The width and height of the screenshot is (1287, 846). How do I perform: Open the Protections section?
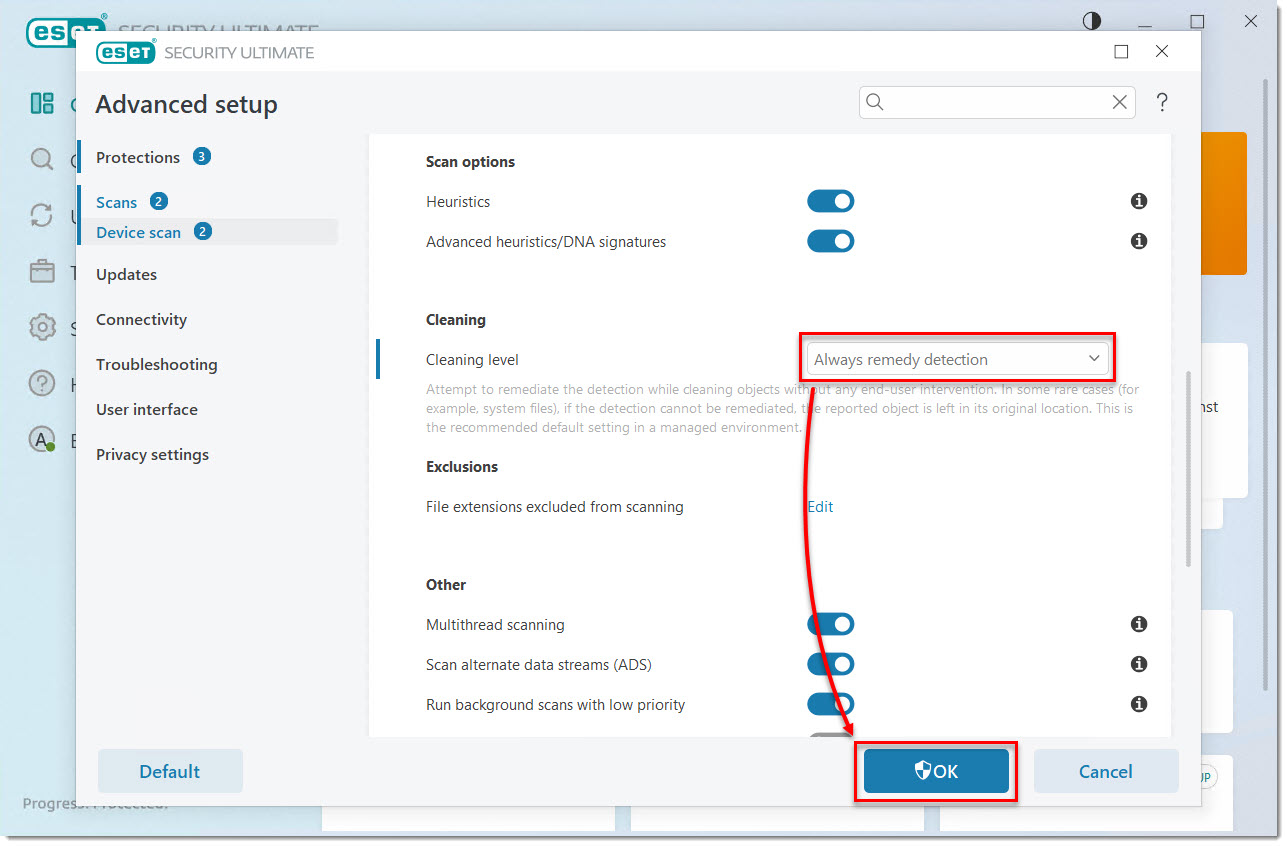138,157
